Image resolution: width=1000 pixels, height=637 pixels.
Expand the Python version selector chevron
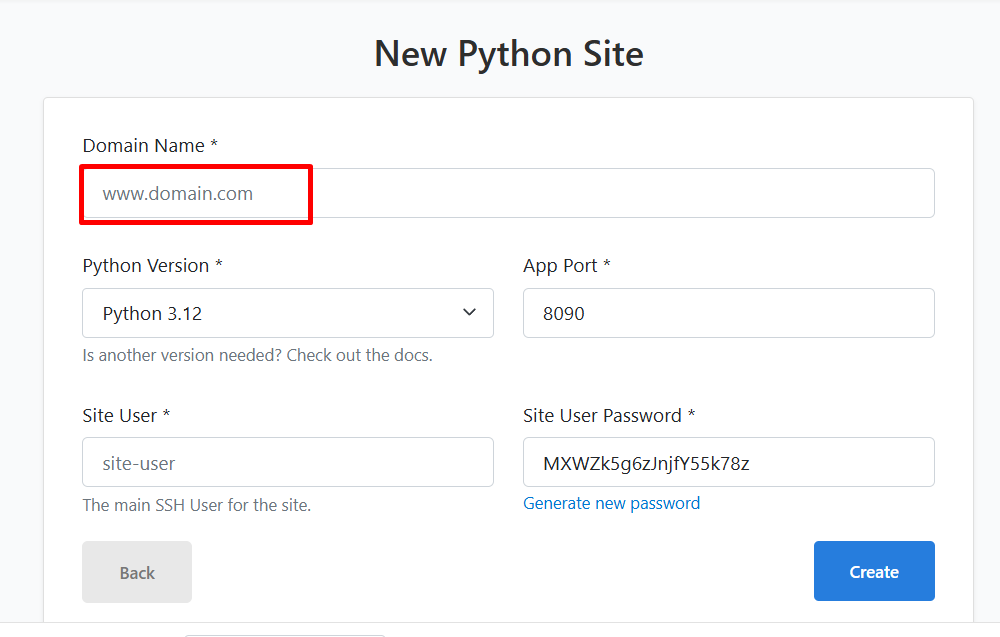pyautogui.click(x=468, y=313)
